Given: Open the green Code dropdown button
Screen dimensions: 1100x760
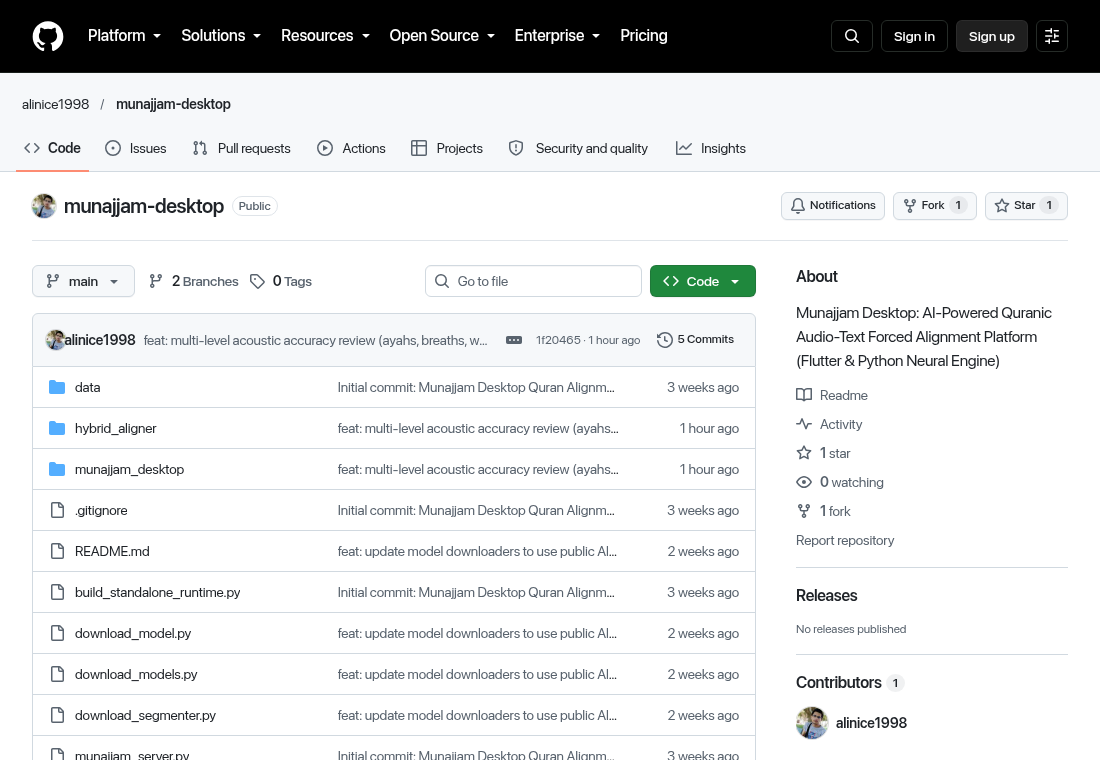Looking at the screenshot, I should pos(702,281).
